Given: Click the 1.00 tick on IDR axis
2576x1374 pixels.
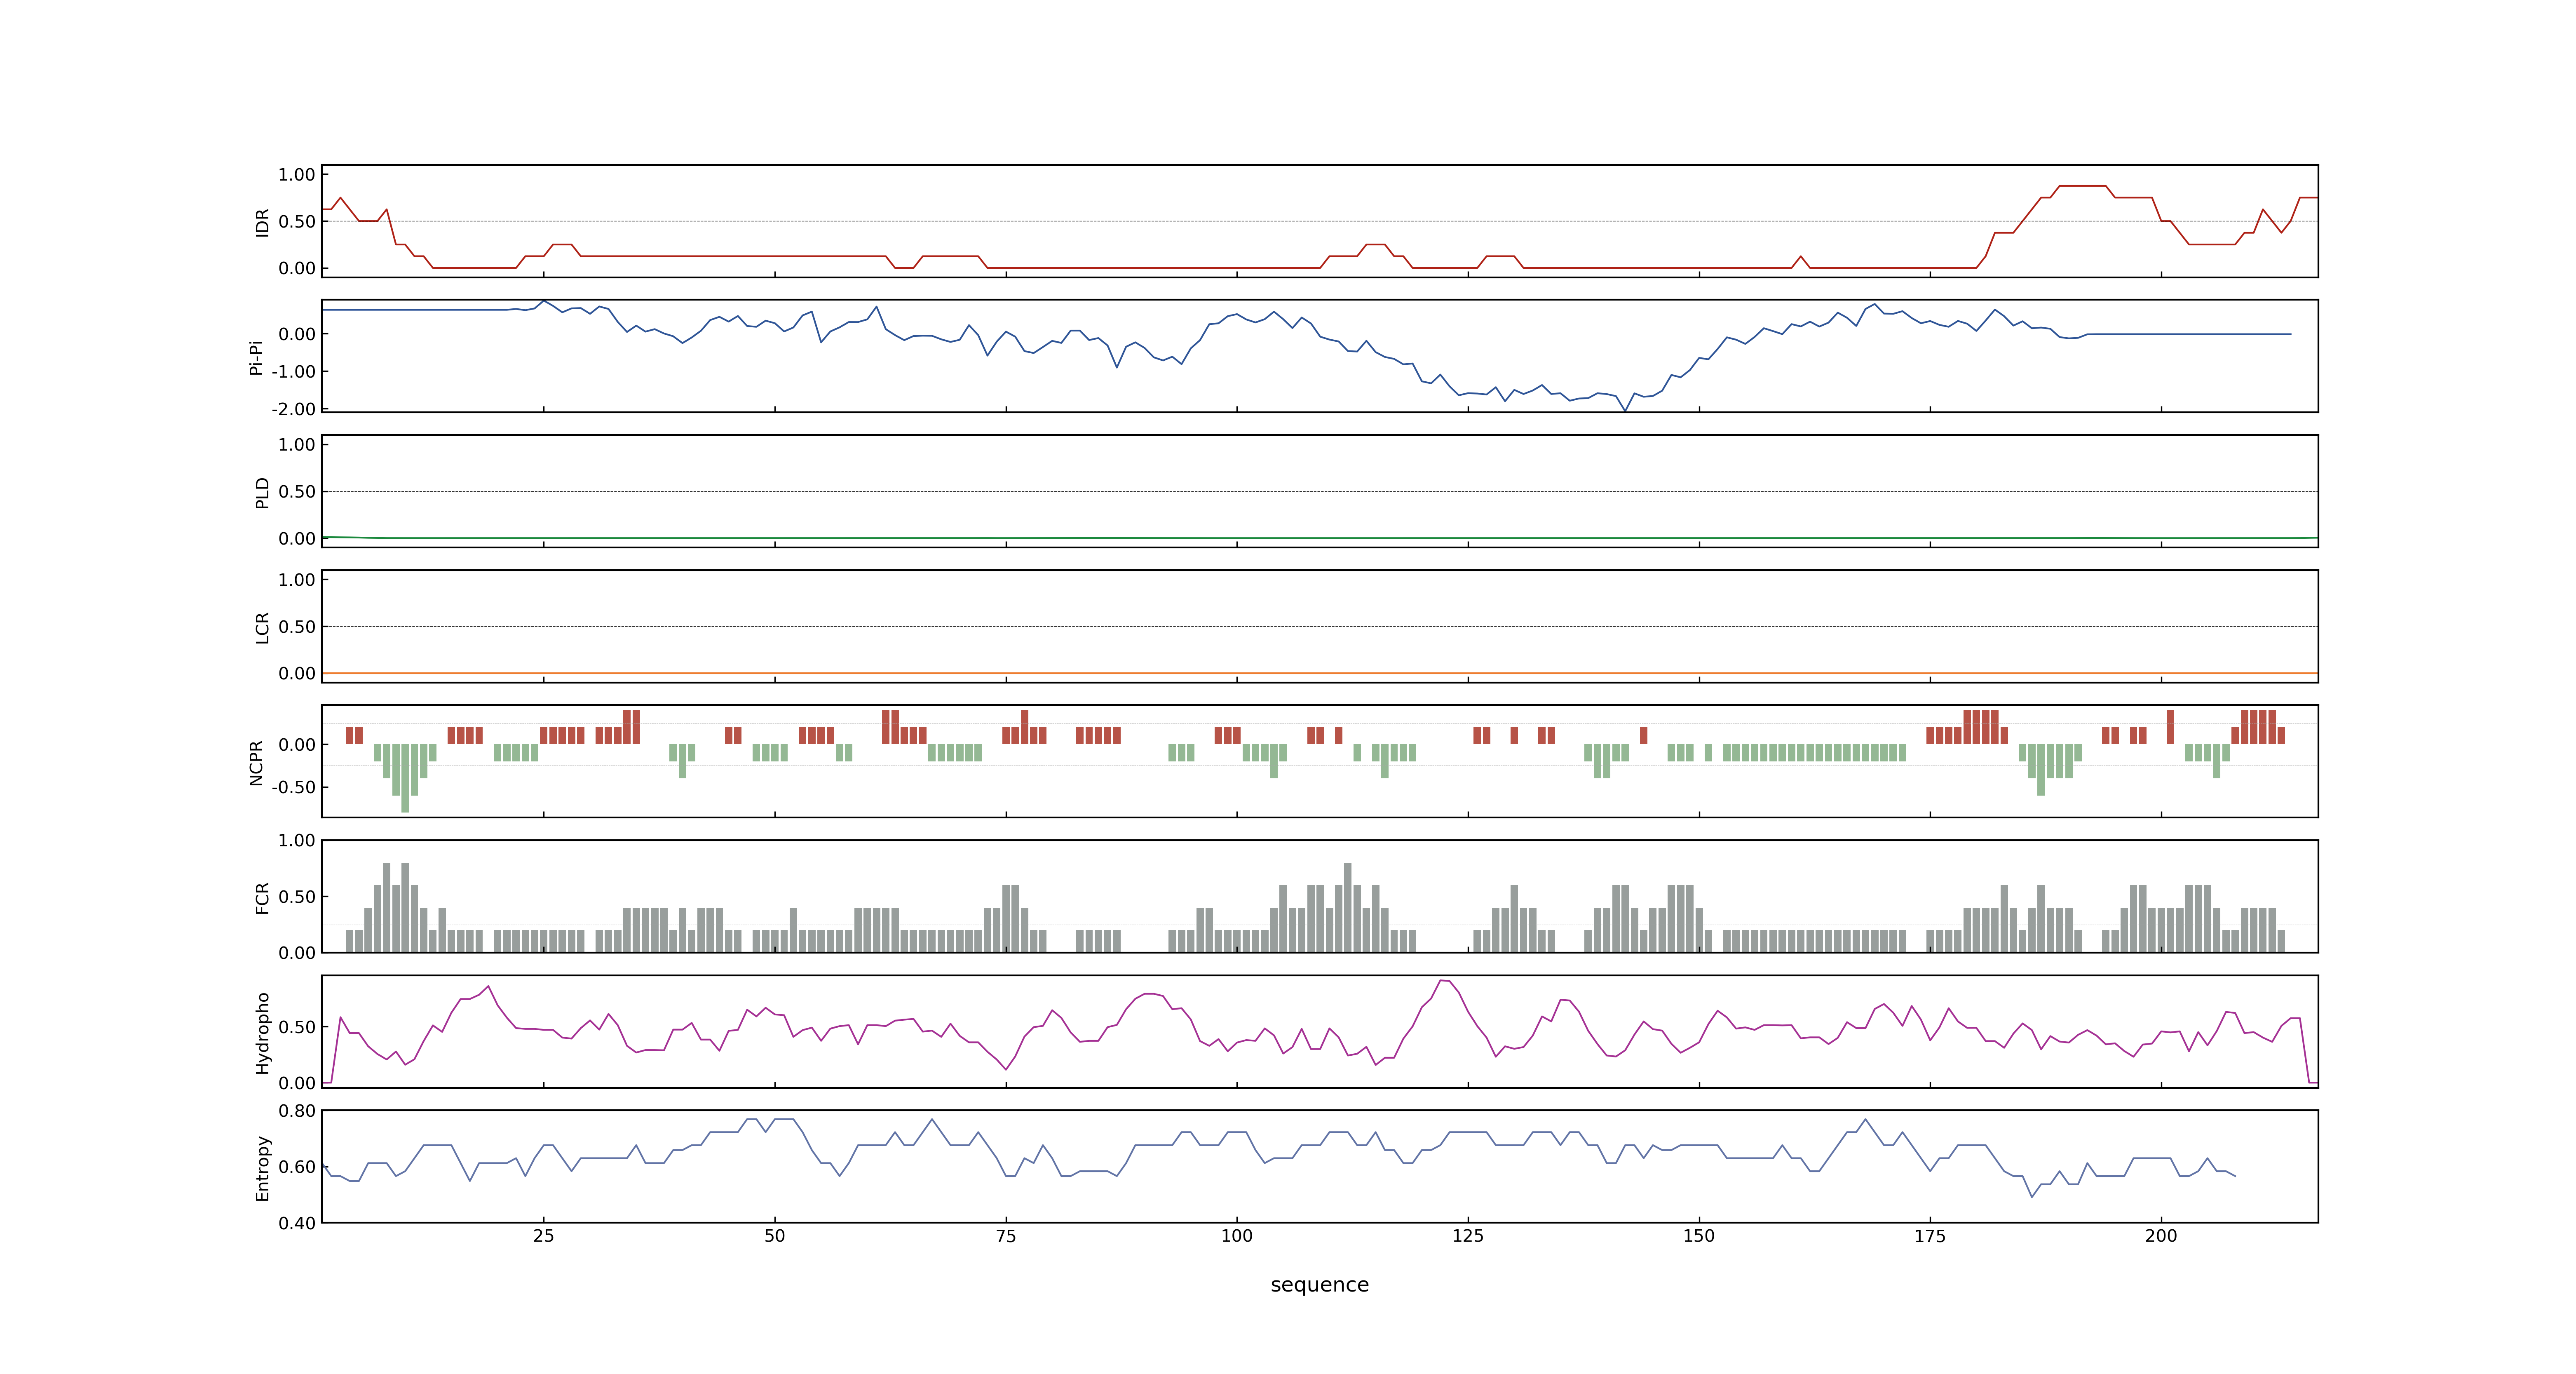Looking at the screenshot, I should click(x=297, y=175).
